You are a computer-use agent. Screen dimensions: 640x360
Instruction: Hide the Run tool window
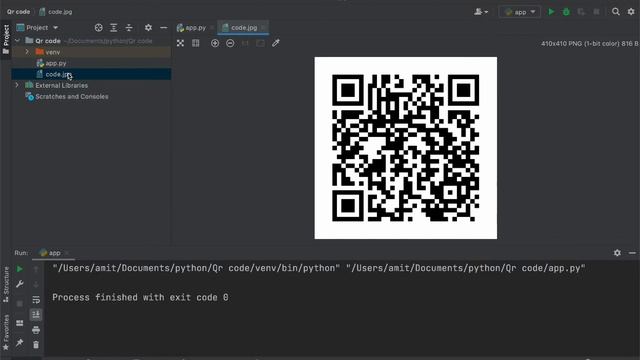pyautogui.click(x=632, y=253)
